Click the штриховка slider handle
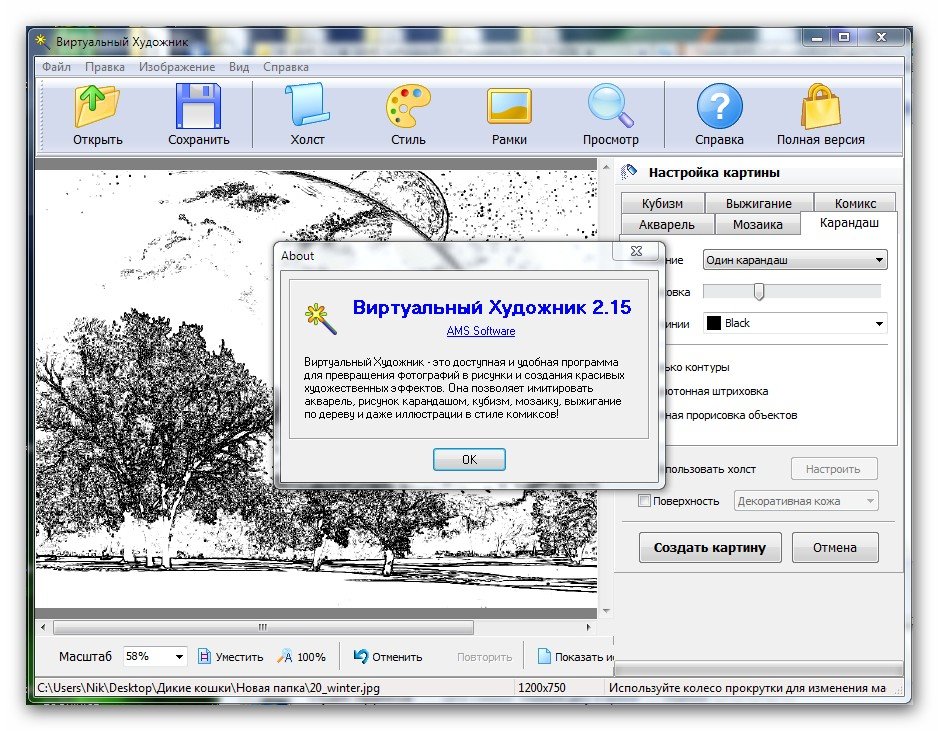This screenshot has width=939, height=731. 759,291
